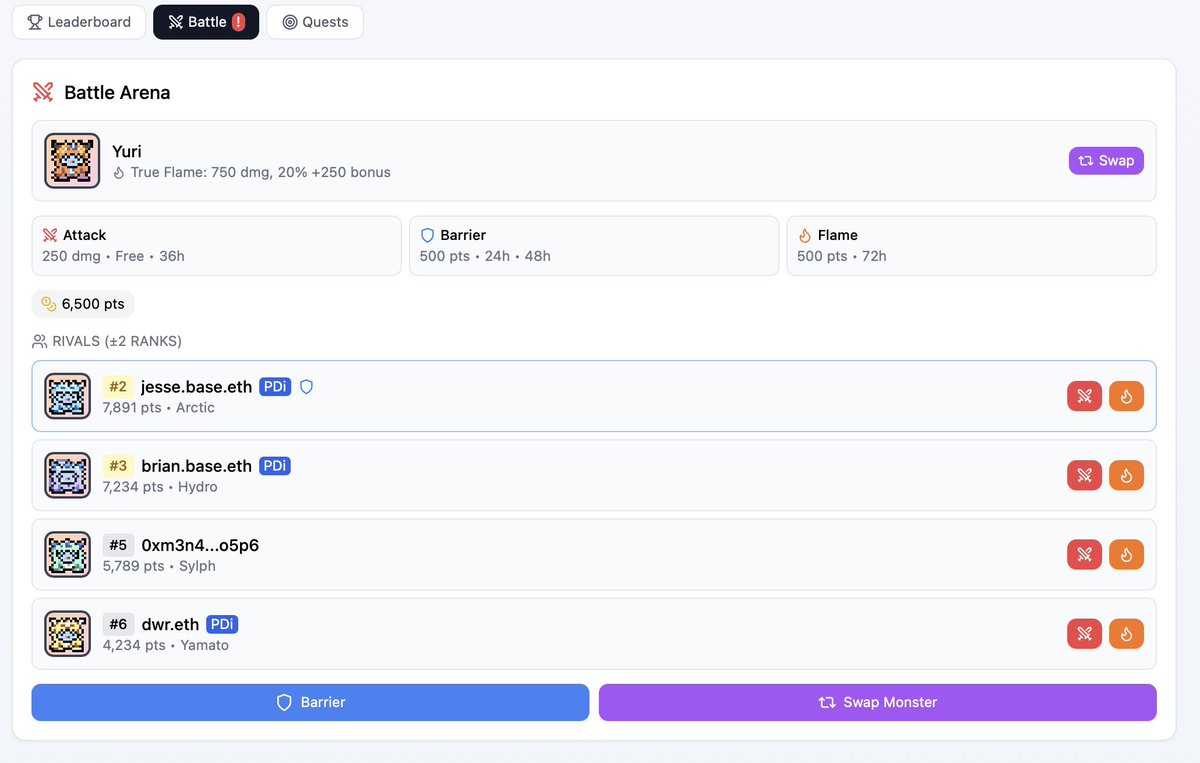Attack 0xm3n4...o5p6 with the red sword button

click(x=1084, y=554)
